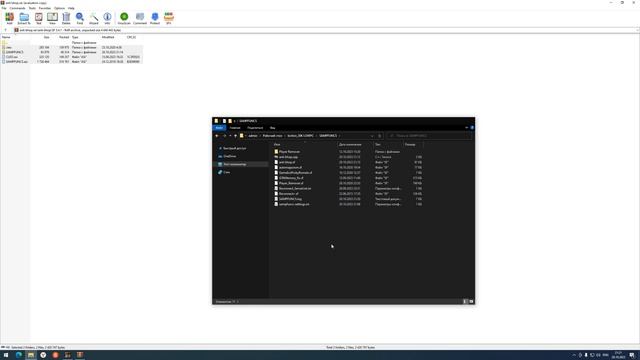Click the Up arrow in Explorer navigation
The width and height of the screenshot is (640, 360).
pyautogui.click(x=235, y=136)
